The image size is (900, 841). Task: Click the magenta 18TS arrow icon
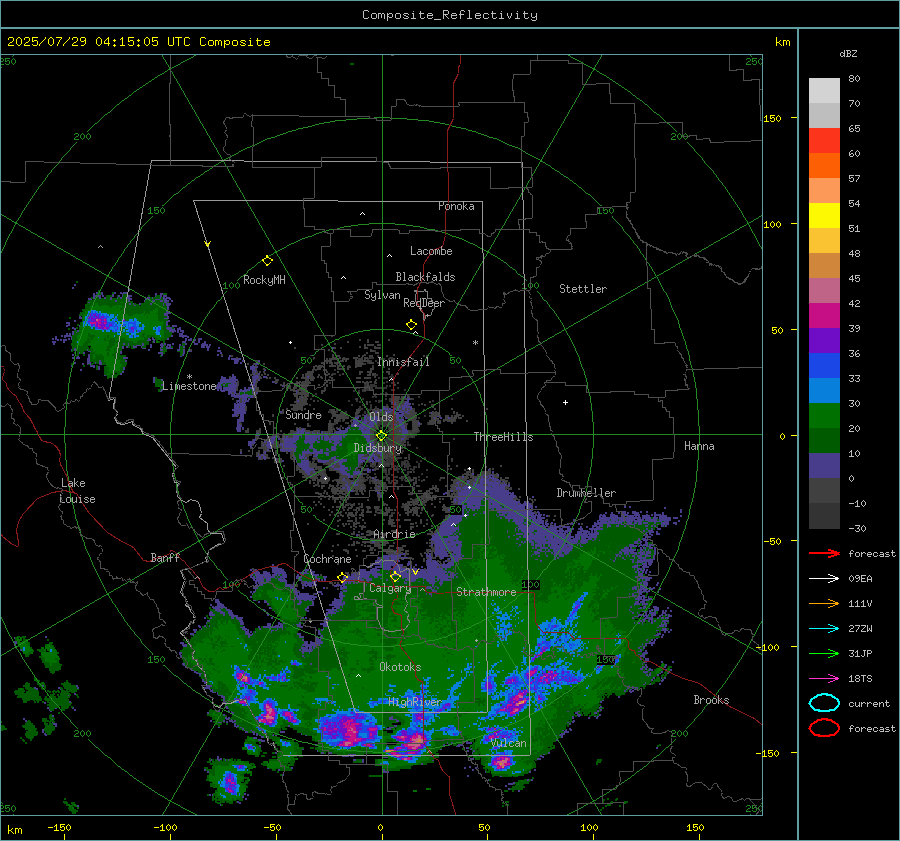(x=824, y=679)
